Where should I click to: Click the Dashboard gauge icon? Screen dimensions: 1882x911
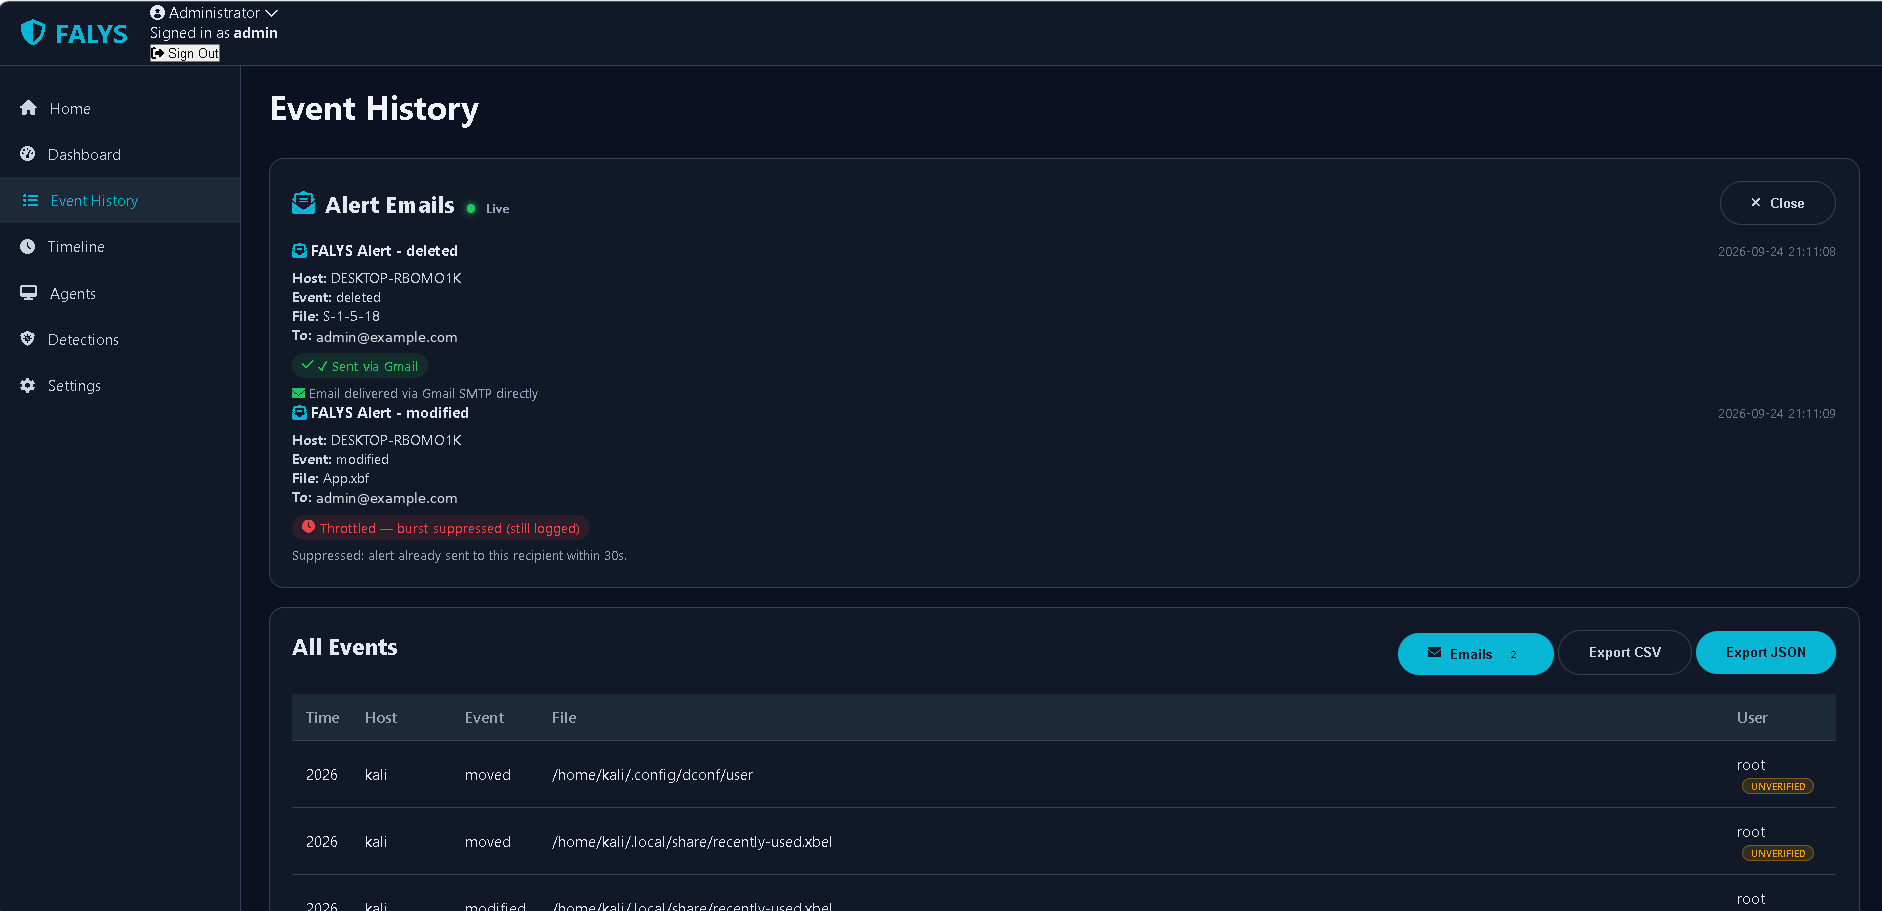pyautogui.click(x=28, y=154)
